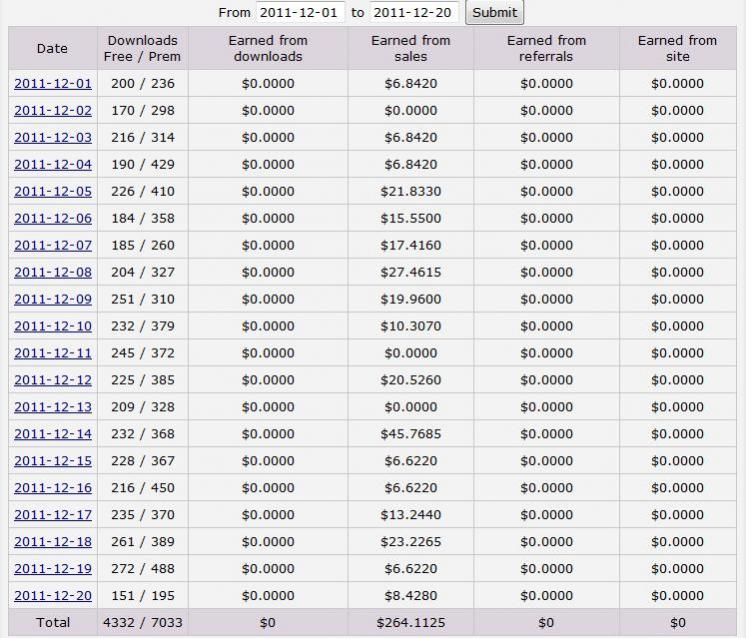746x638 pixels.
Task: Click the Earned from sales column header
Action: 411,48
